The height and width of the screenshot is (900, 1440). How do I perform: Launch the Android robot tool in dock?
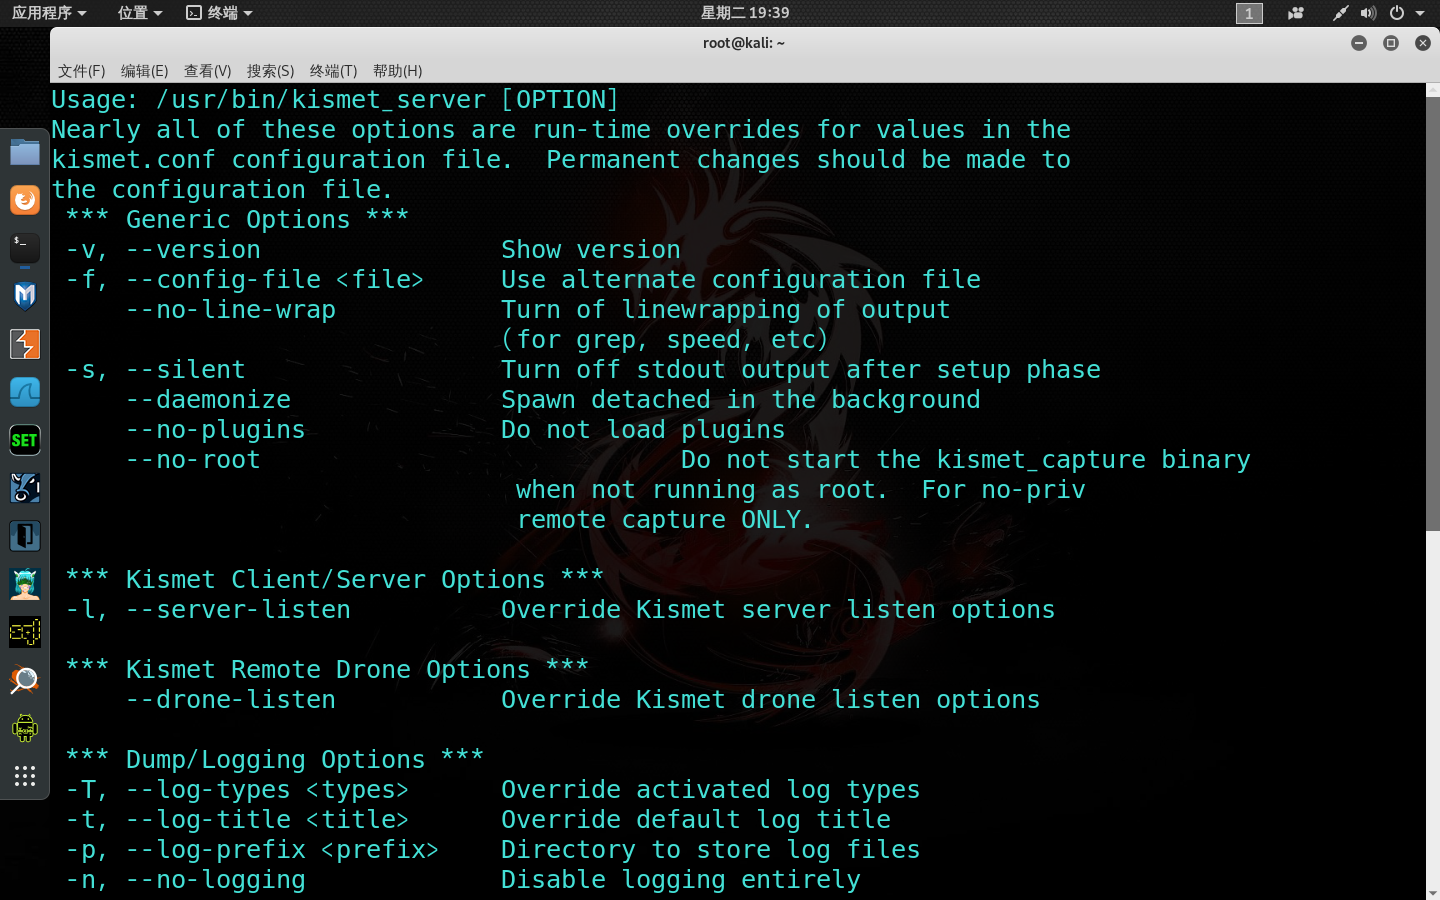pos(25,728)
